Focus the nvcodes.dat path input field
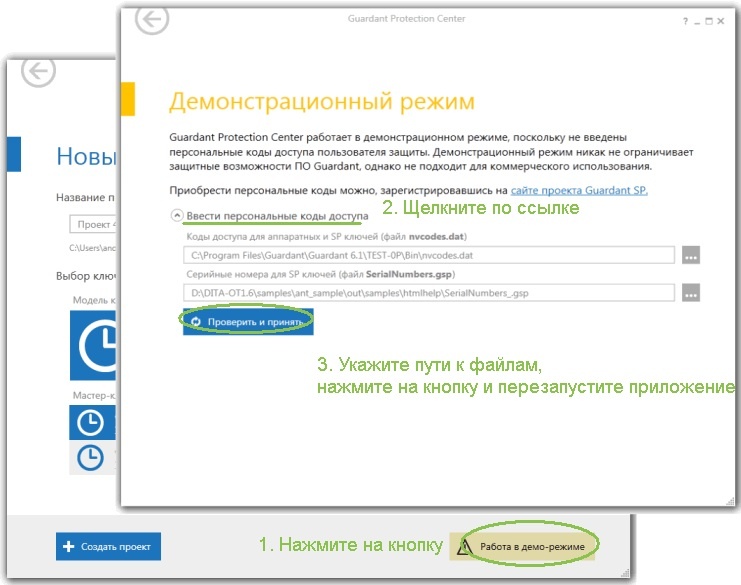The width and height of the screenshot is (741, 585). point(430,255)
